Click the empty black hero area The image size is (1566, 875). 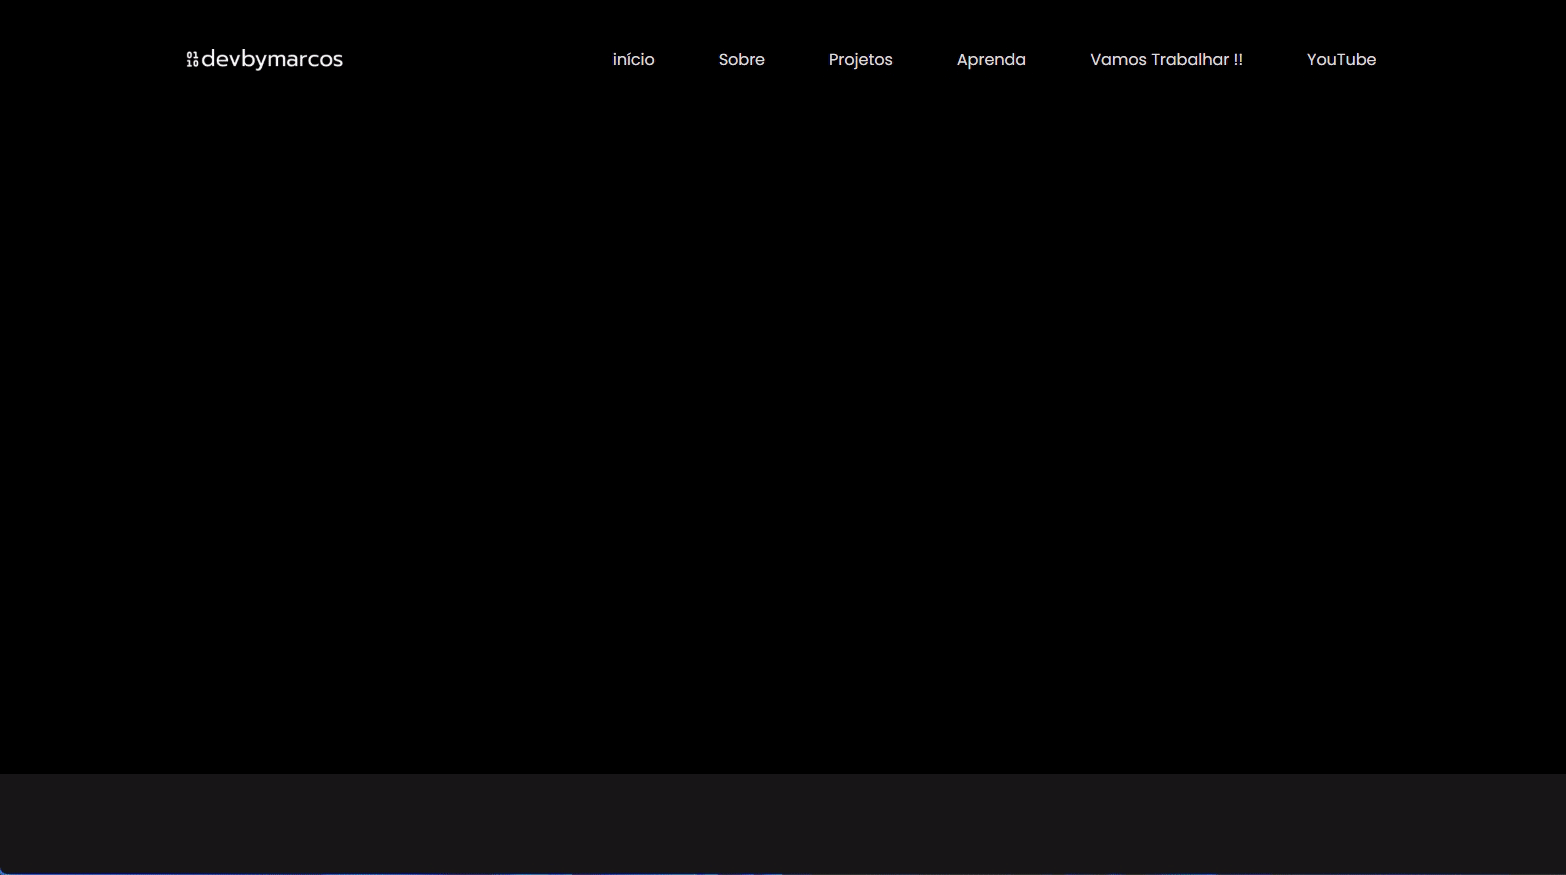pos(783,420)
